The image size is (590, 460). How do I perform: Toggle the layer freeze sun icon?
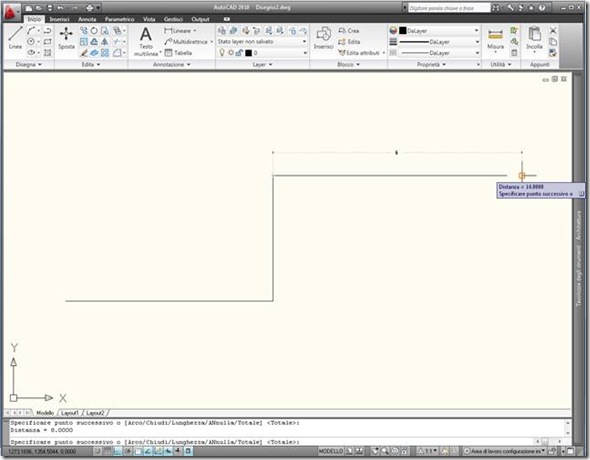(231, 53)
